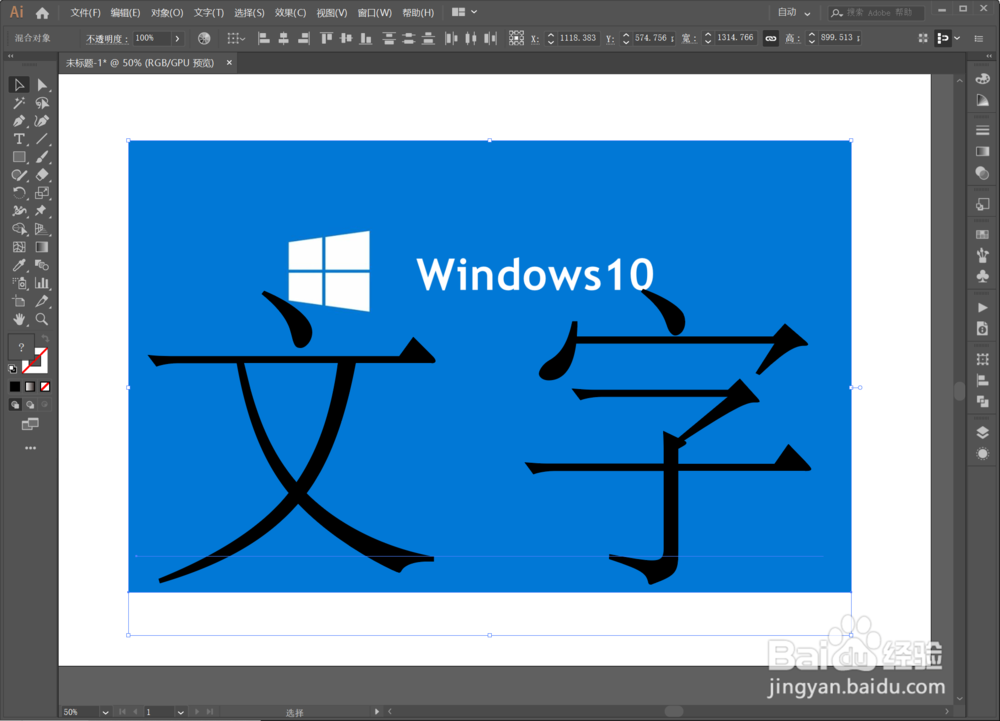
Task: Choose the Shaper tool
Action: click(x=18, y=175)
